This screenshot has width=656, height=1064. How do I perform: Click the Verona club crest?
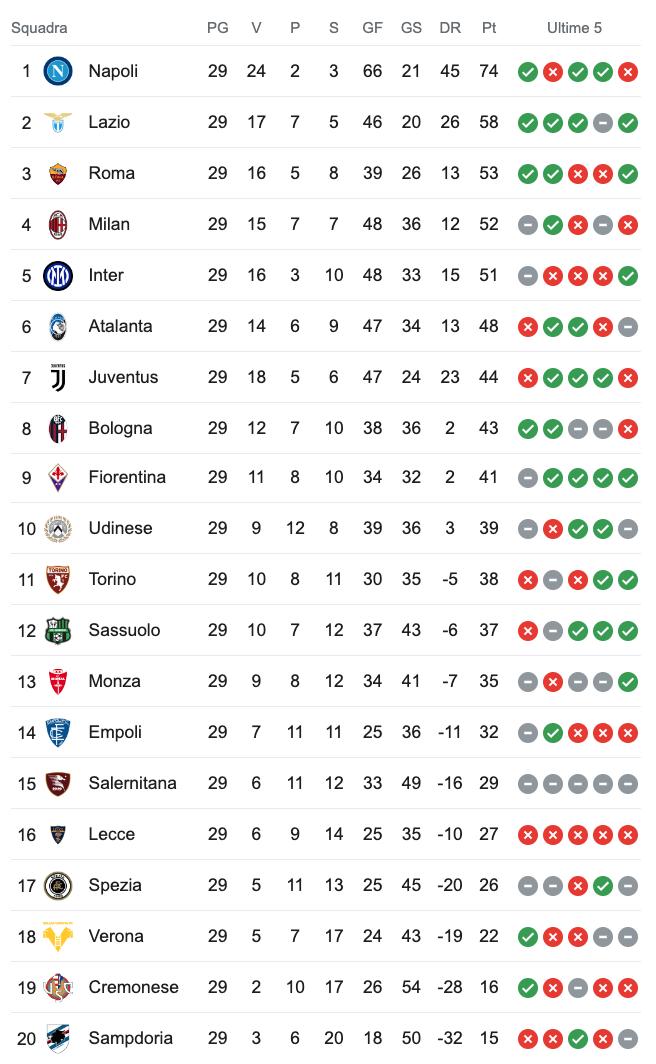[x=58, y=936]
